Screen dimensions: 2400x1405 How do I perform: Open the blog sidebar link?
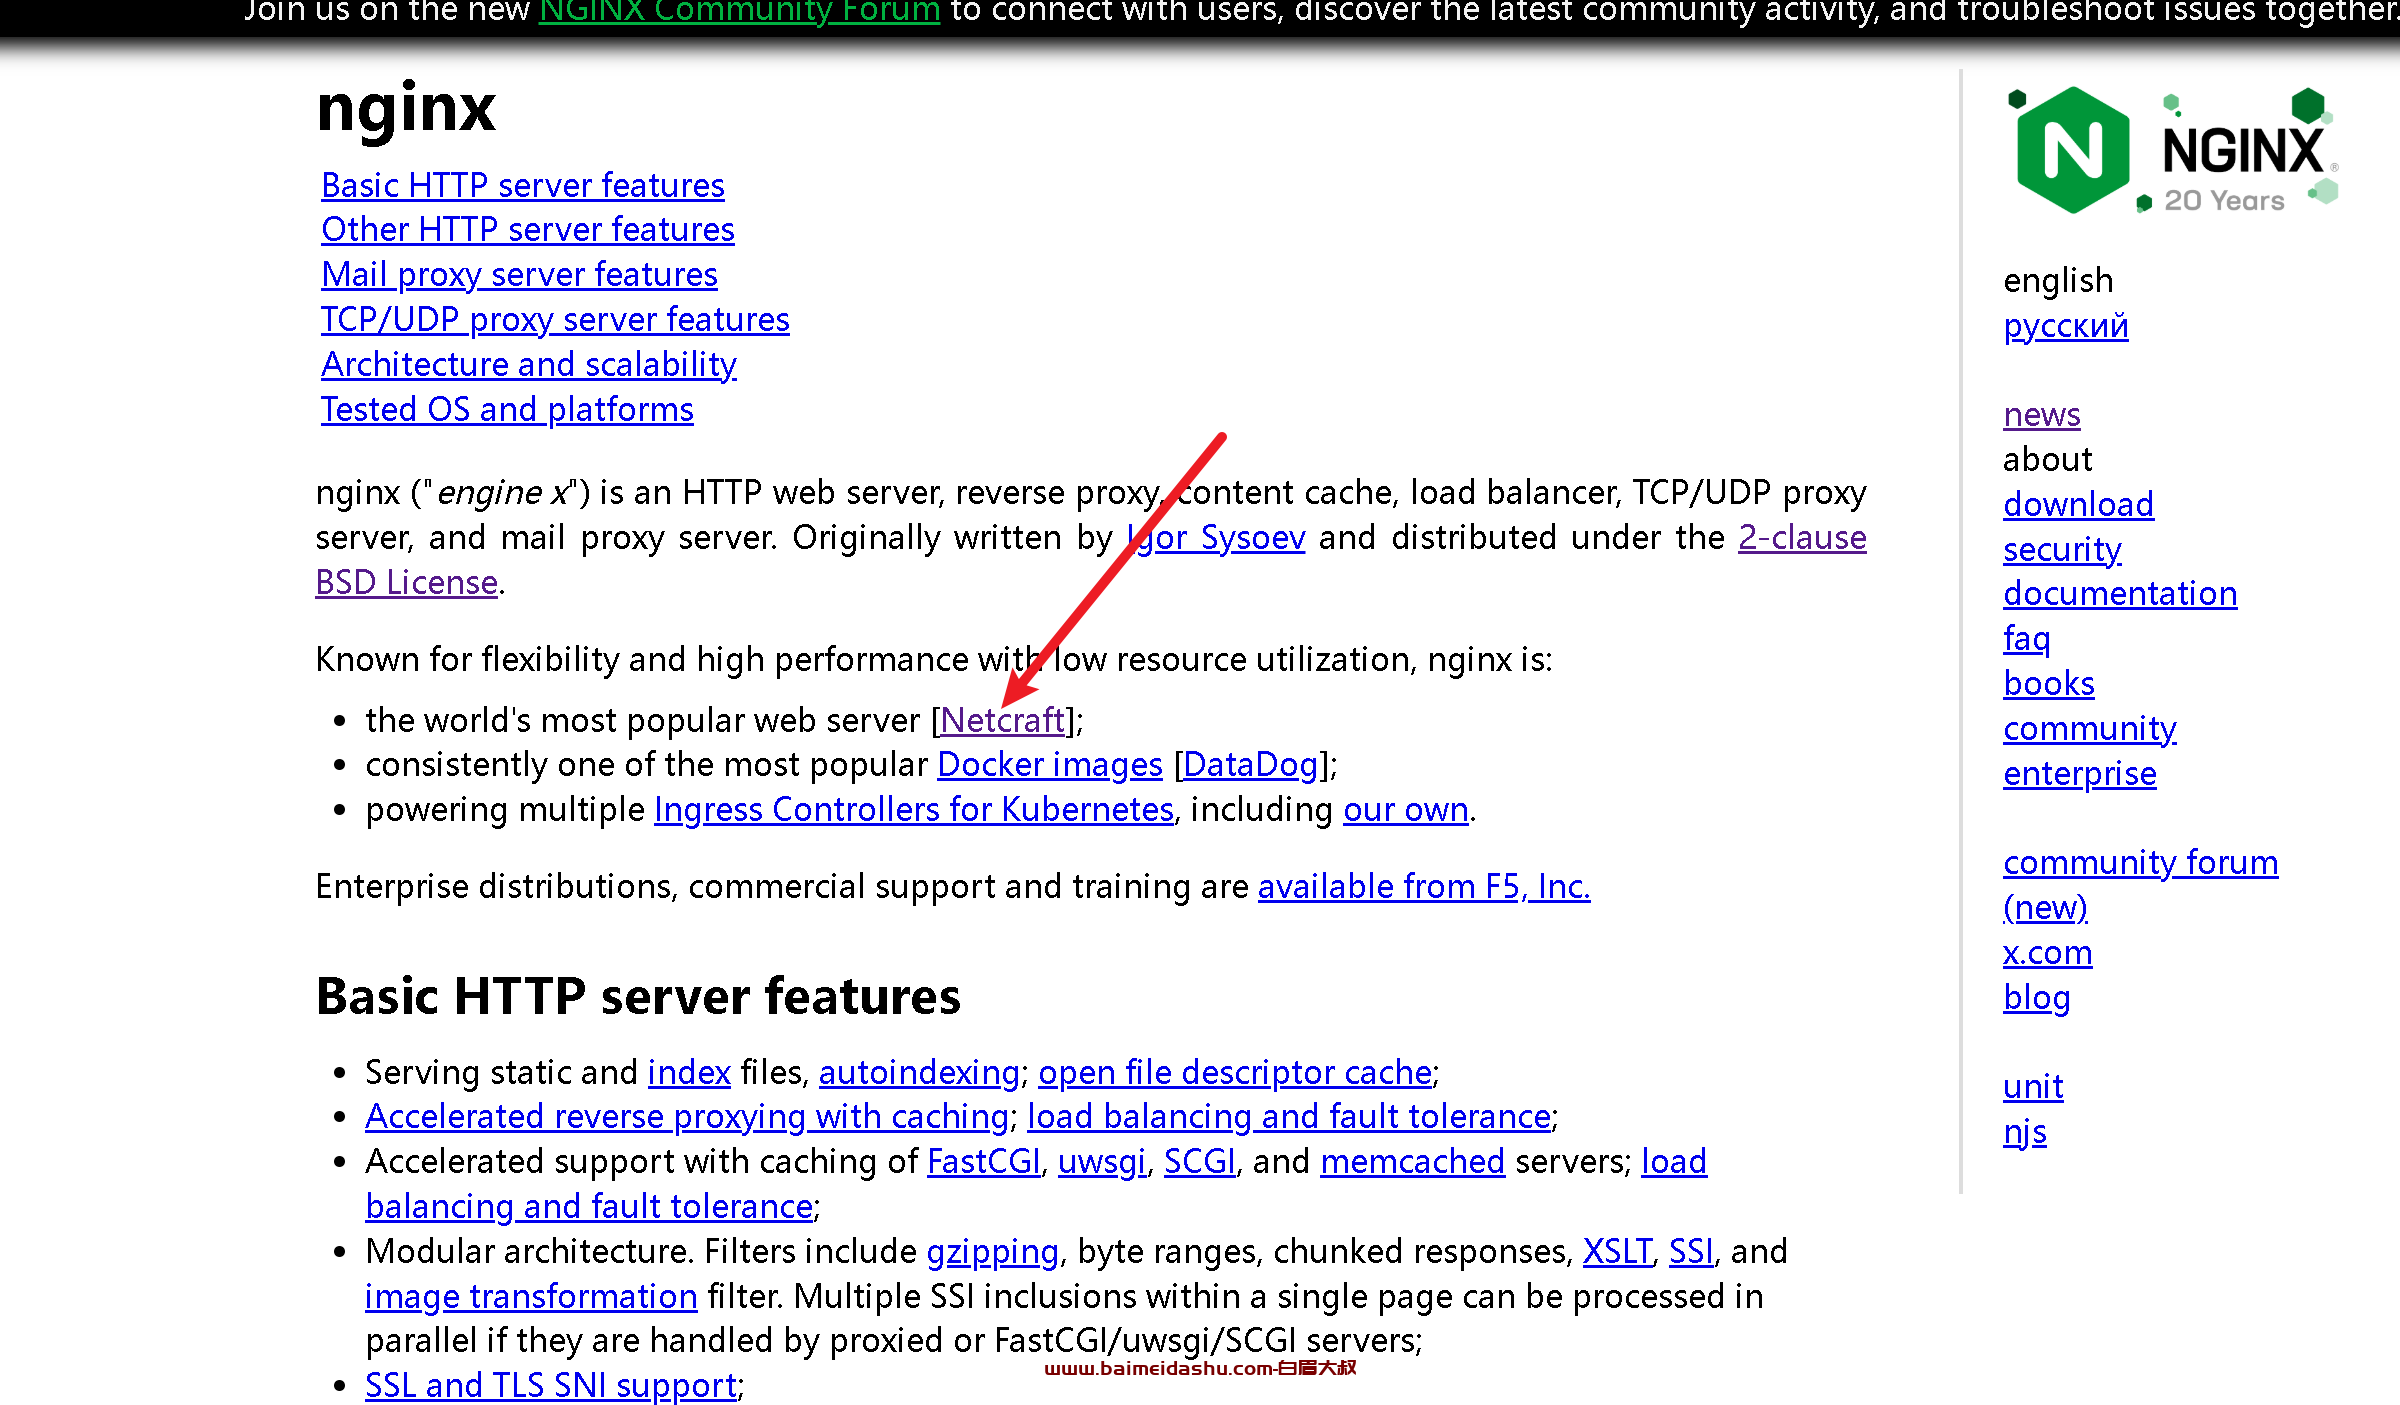click(x=2037, y=998)
